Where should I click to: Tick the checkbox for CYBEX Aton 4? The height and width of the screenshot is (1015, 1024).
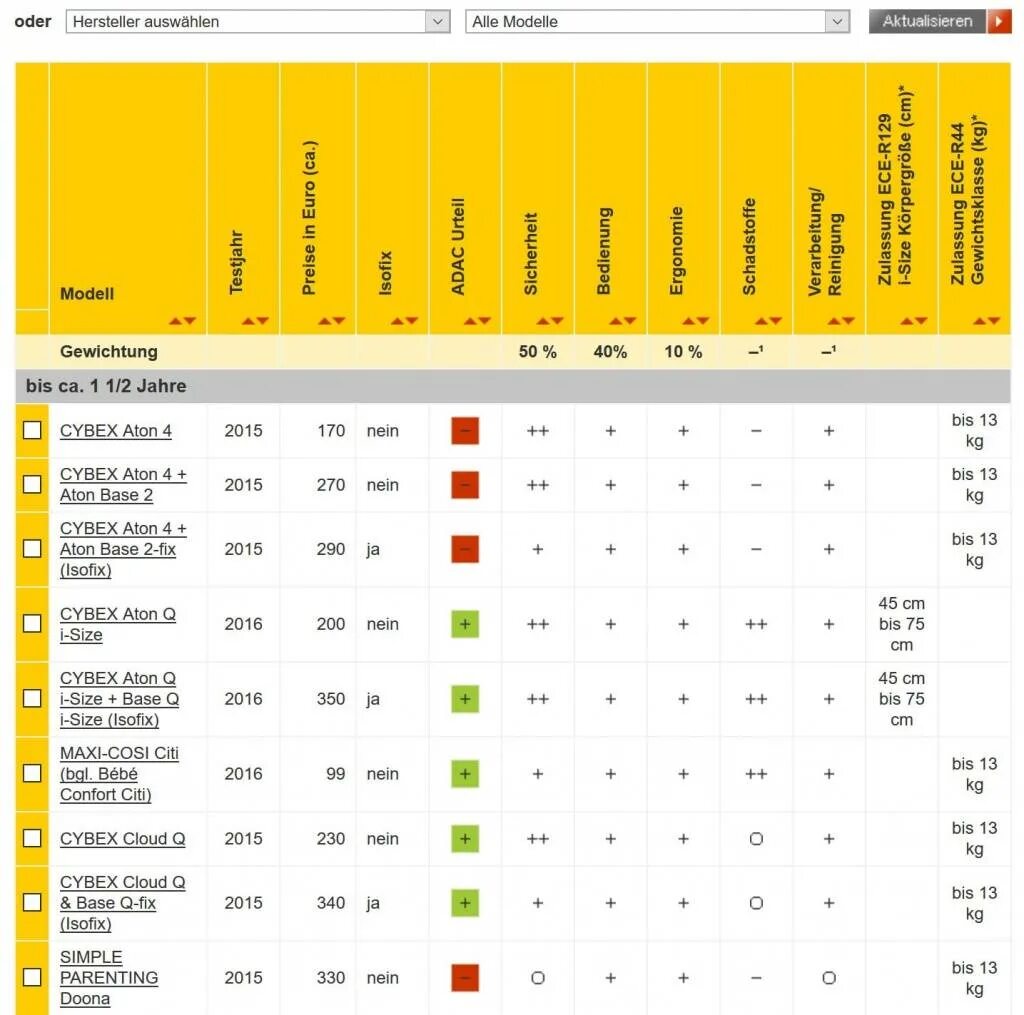pos(32,430)
